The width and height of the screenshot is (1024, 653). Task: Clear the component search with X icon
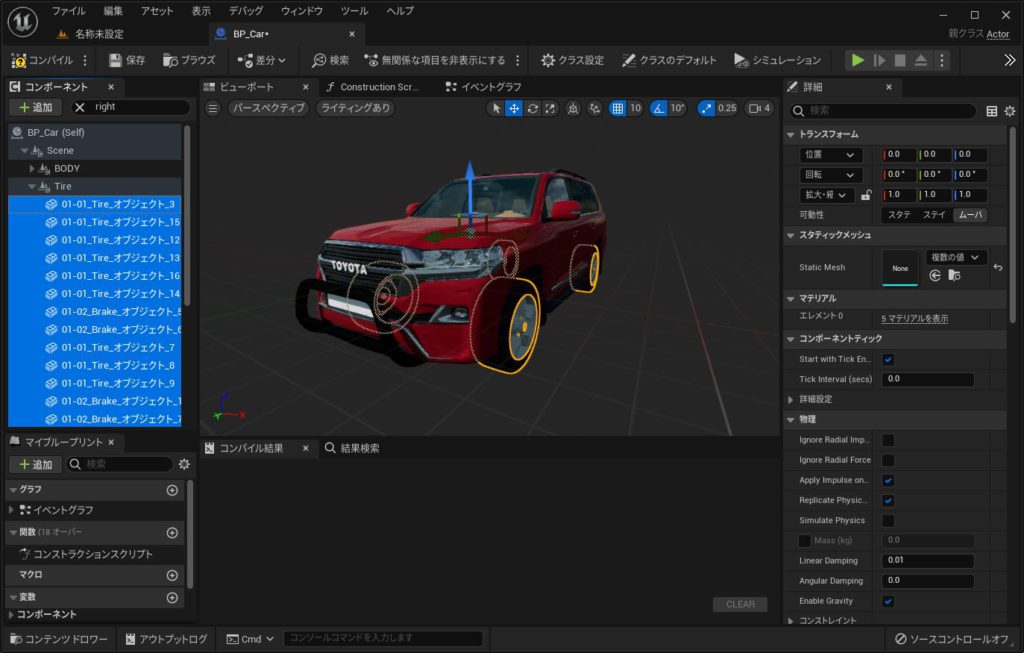click(80, 107)
